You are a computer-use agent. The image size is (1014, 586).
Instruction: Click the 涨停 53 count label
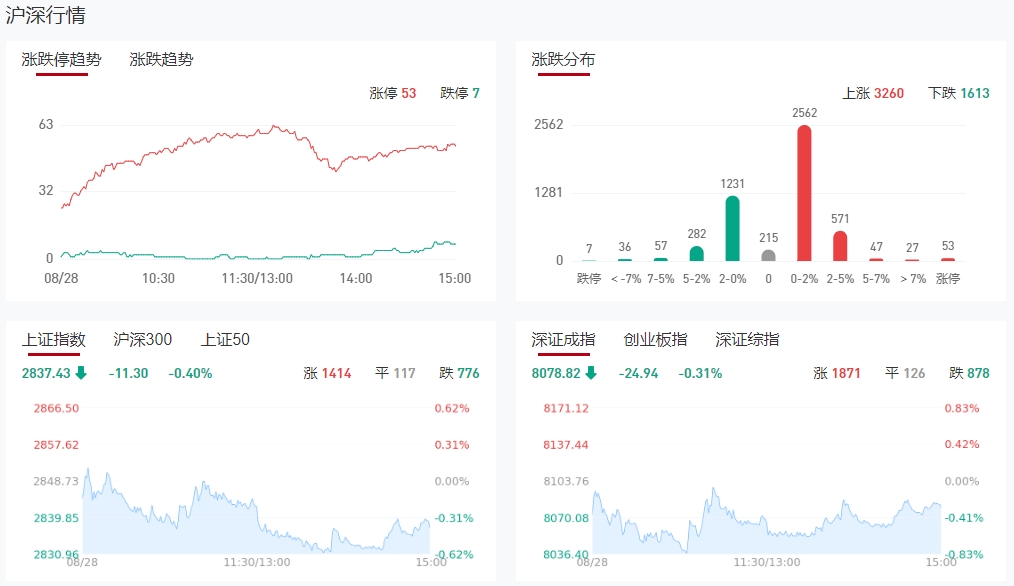[392, 93]
